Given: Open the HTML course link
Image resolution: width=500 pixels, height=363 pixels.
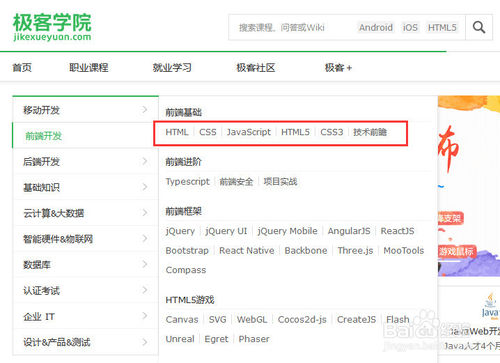Looking at the screenshot, I should tap(177, 132).
